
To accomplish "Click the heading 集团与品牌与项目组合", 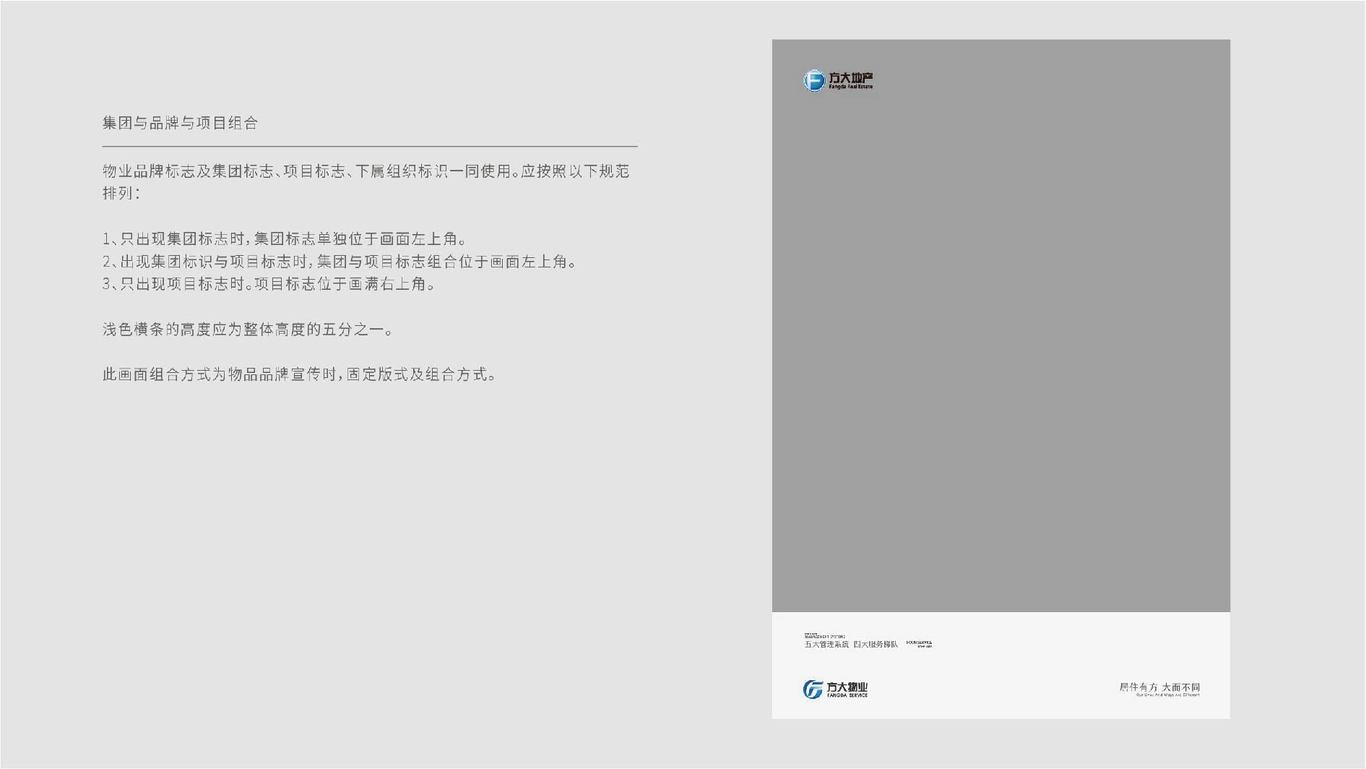I will [180, 123].
